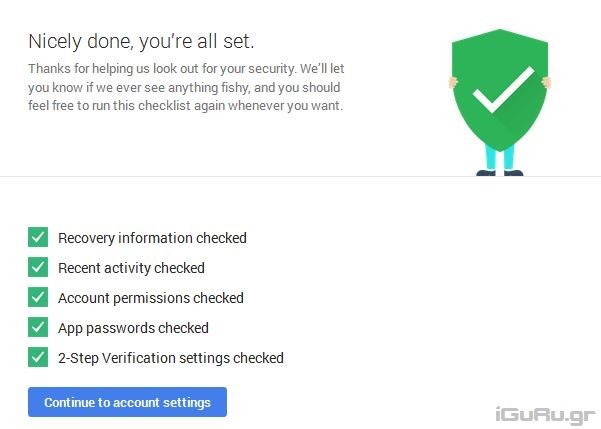Click the hand gripping the shield's left edge
Image resolution: width=601 pixels, height=429 pixels.
pyautogui.click(x=453, y=82)
